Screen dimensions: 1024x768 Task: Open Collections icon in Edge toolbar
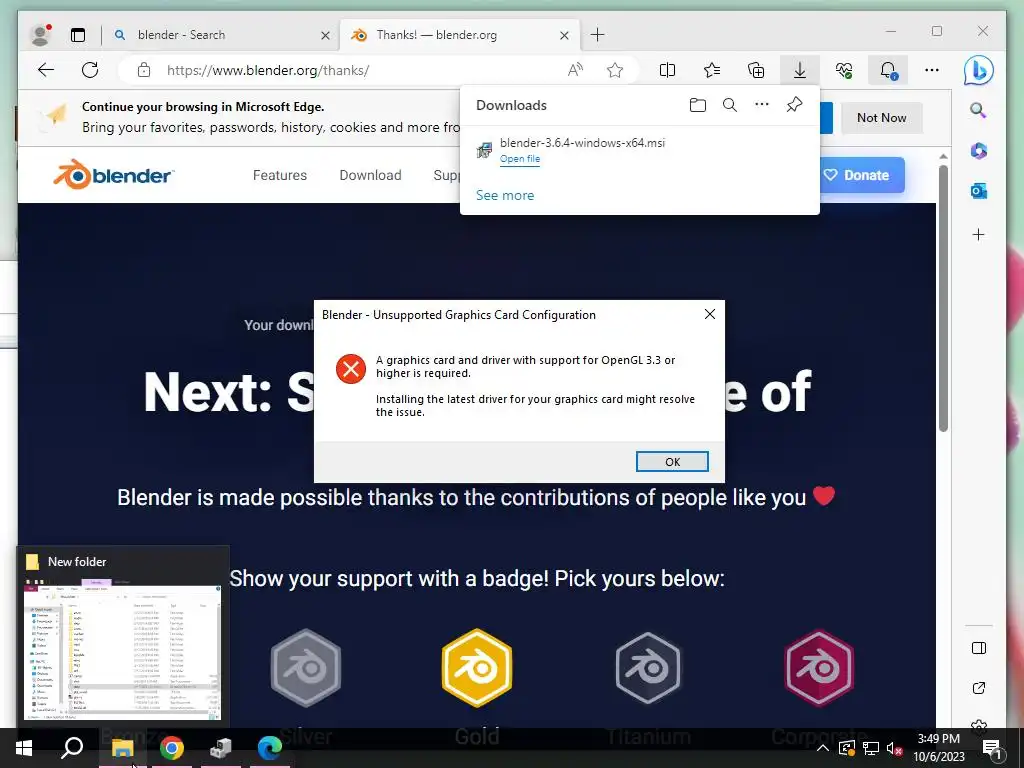pyautogui.click(x=756, y=70)
